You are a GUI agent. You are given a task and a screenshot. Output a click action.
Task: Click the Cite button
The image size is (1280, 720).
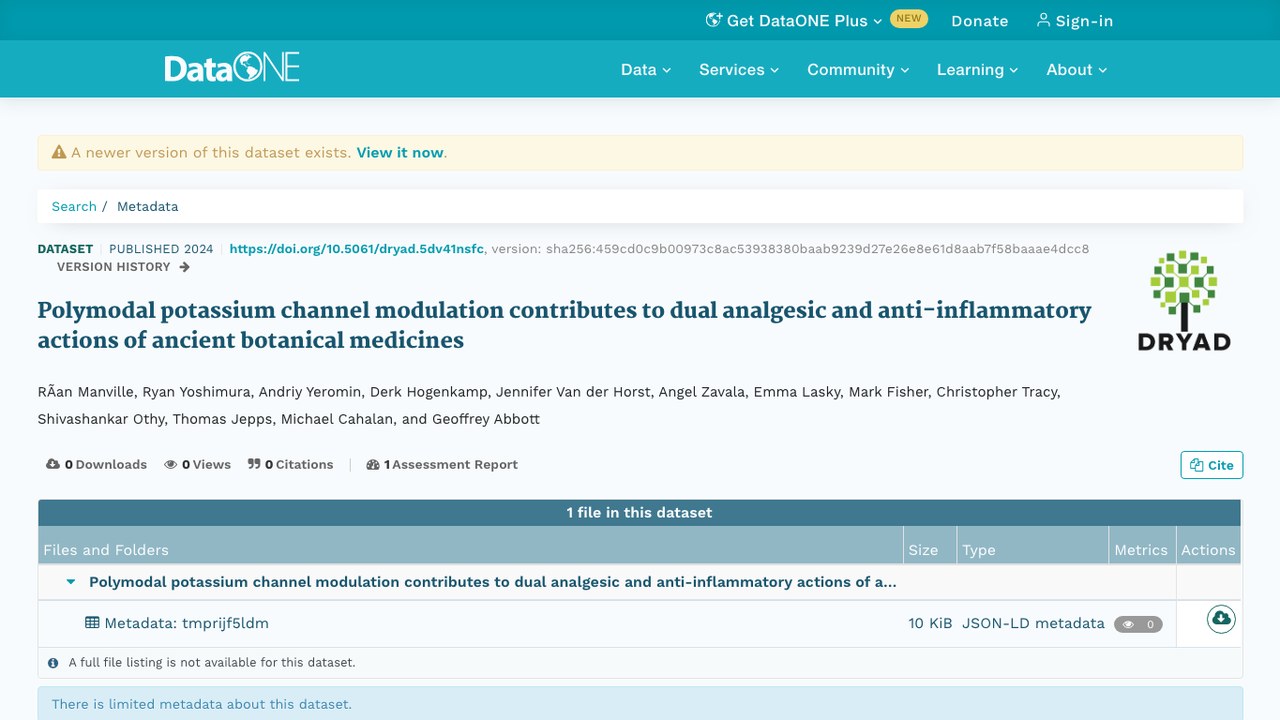[1212, 465]
